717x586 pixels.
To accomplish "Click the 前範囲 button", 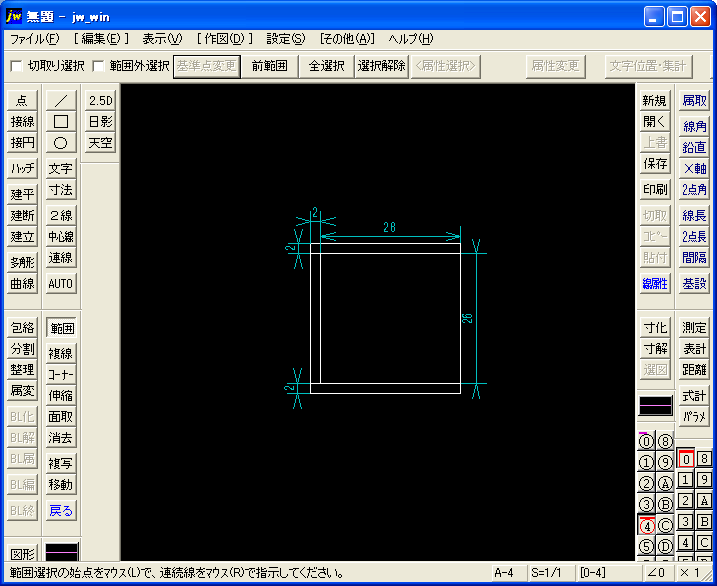I will pos(270,66).
